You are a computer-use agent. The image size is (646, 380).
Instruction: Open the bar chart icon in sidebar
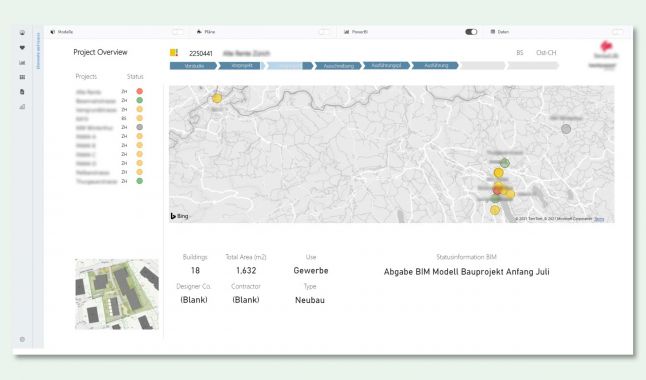pos(22,63)
